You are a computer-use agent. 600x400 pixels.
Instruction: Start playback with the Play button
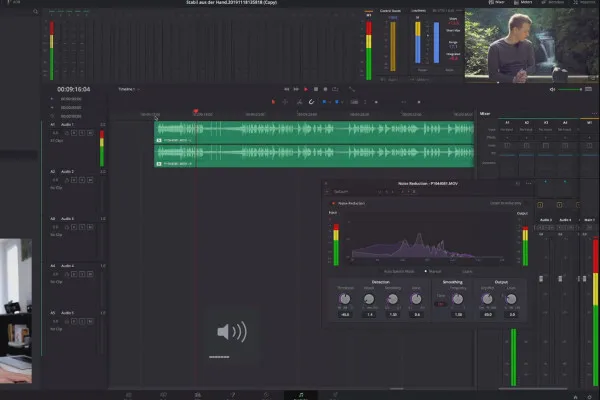click(306, 89)
